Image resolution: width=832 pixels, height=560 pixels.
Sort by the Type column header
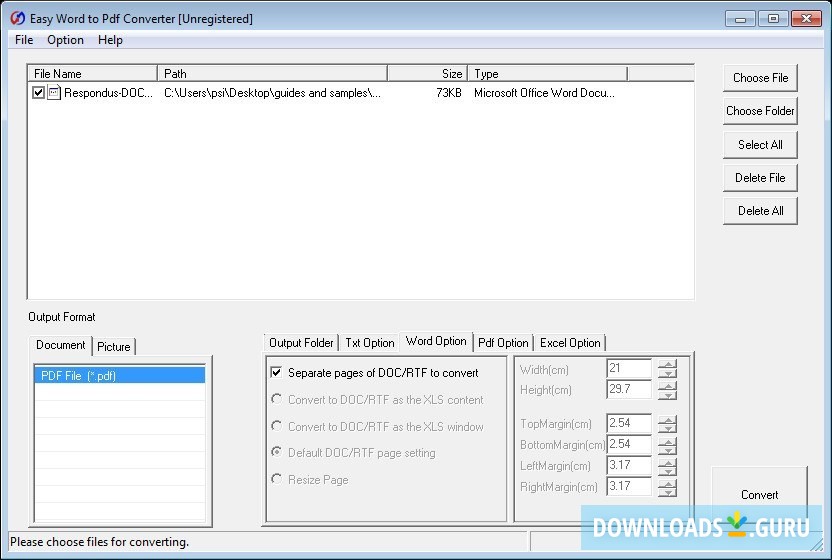[548, 74]
